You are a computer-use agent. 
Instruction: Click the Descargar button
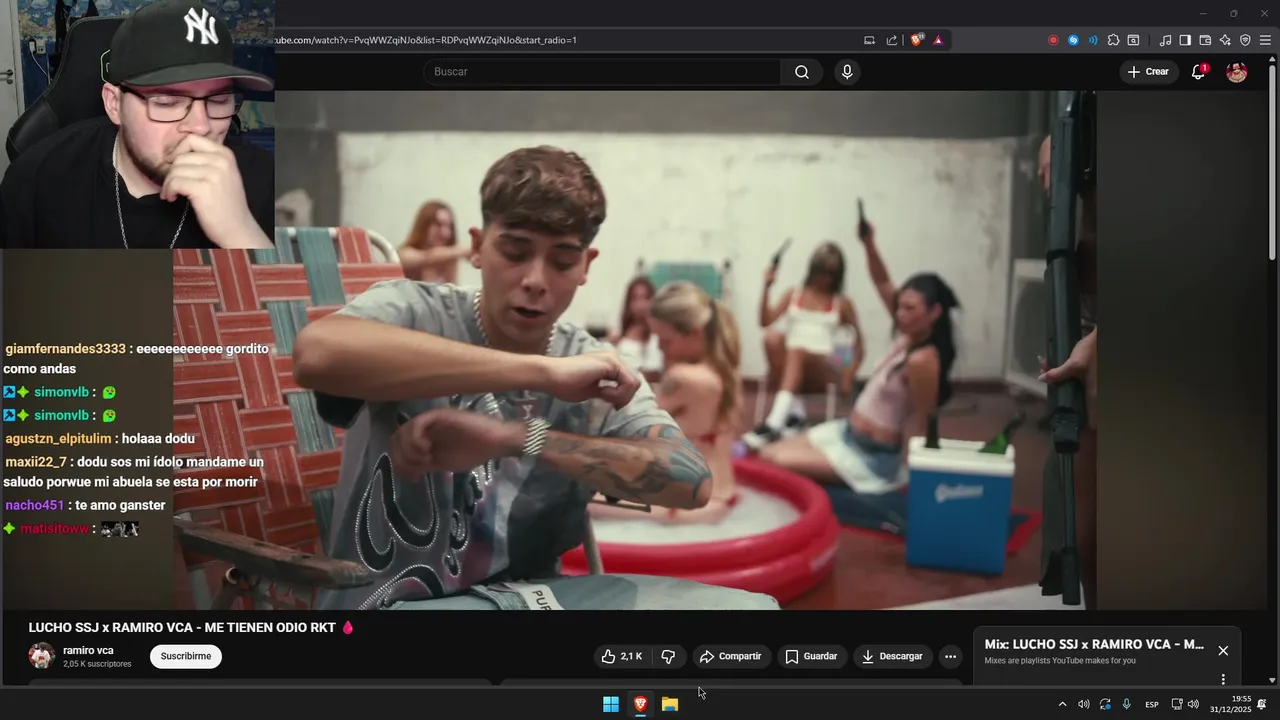coord(892,656)
